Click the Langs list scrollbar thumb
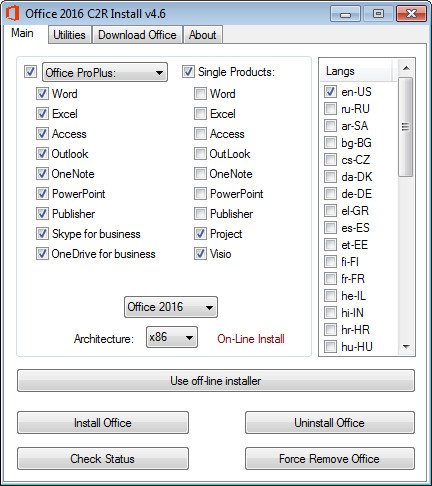 click(x=406, y=127)
